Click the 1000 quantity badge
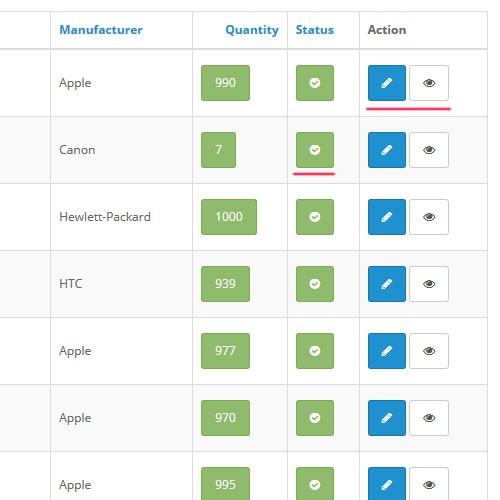Screen dimensions: 500x500 [x=229, y=217]
